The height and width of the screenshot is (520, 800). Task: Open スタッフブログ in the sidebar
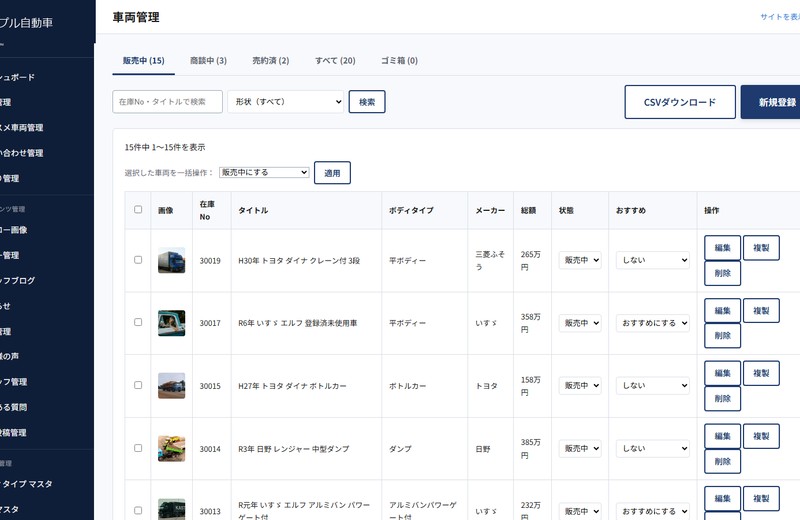tap(17, 280)
